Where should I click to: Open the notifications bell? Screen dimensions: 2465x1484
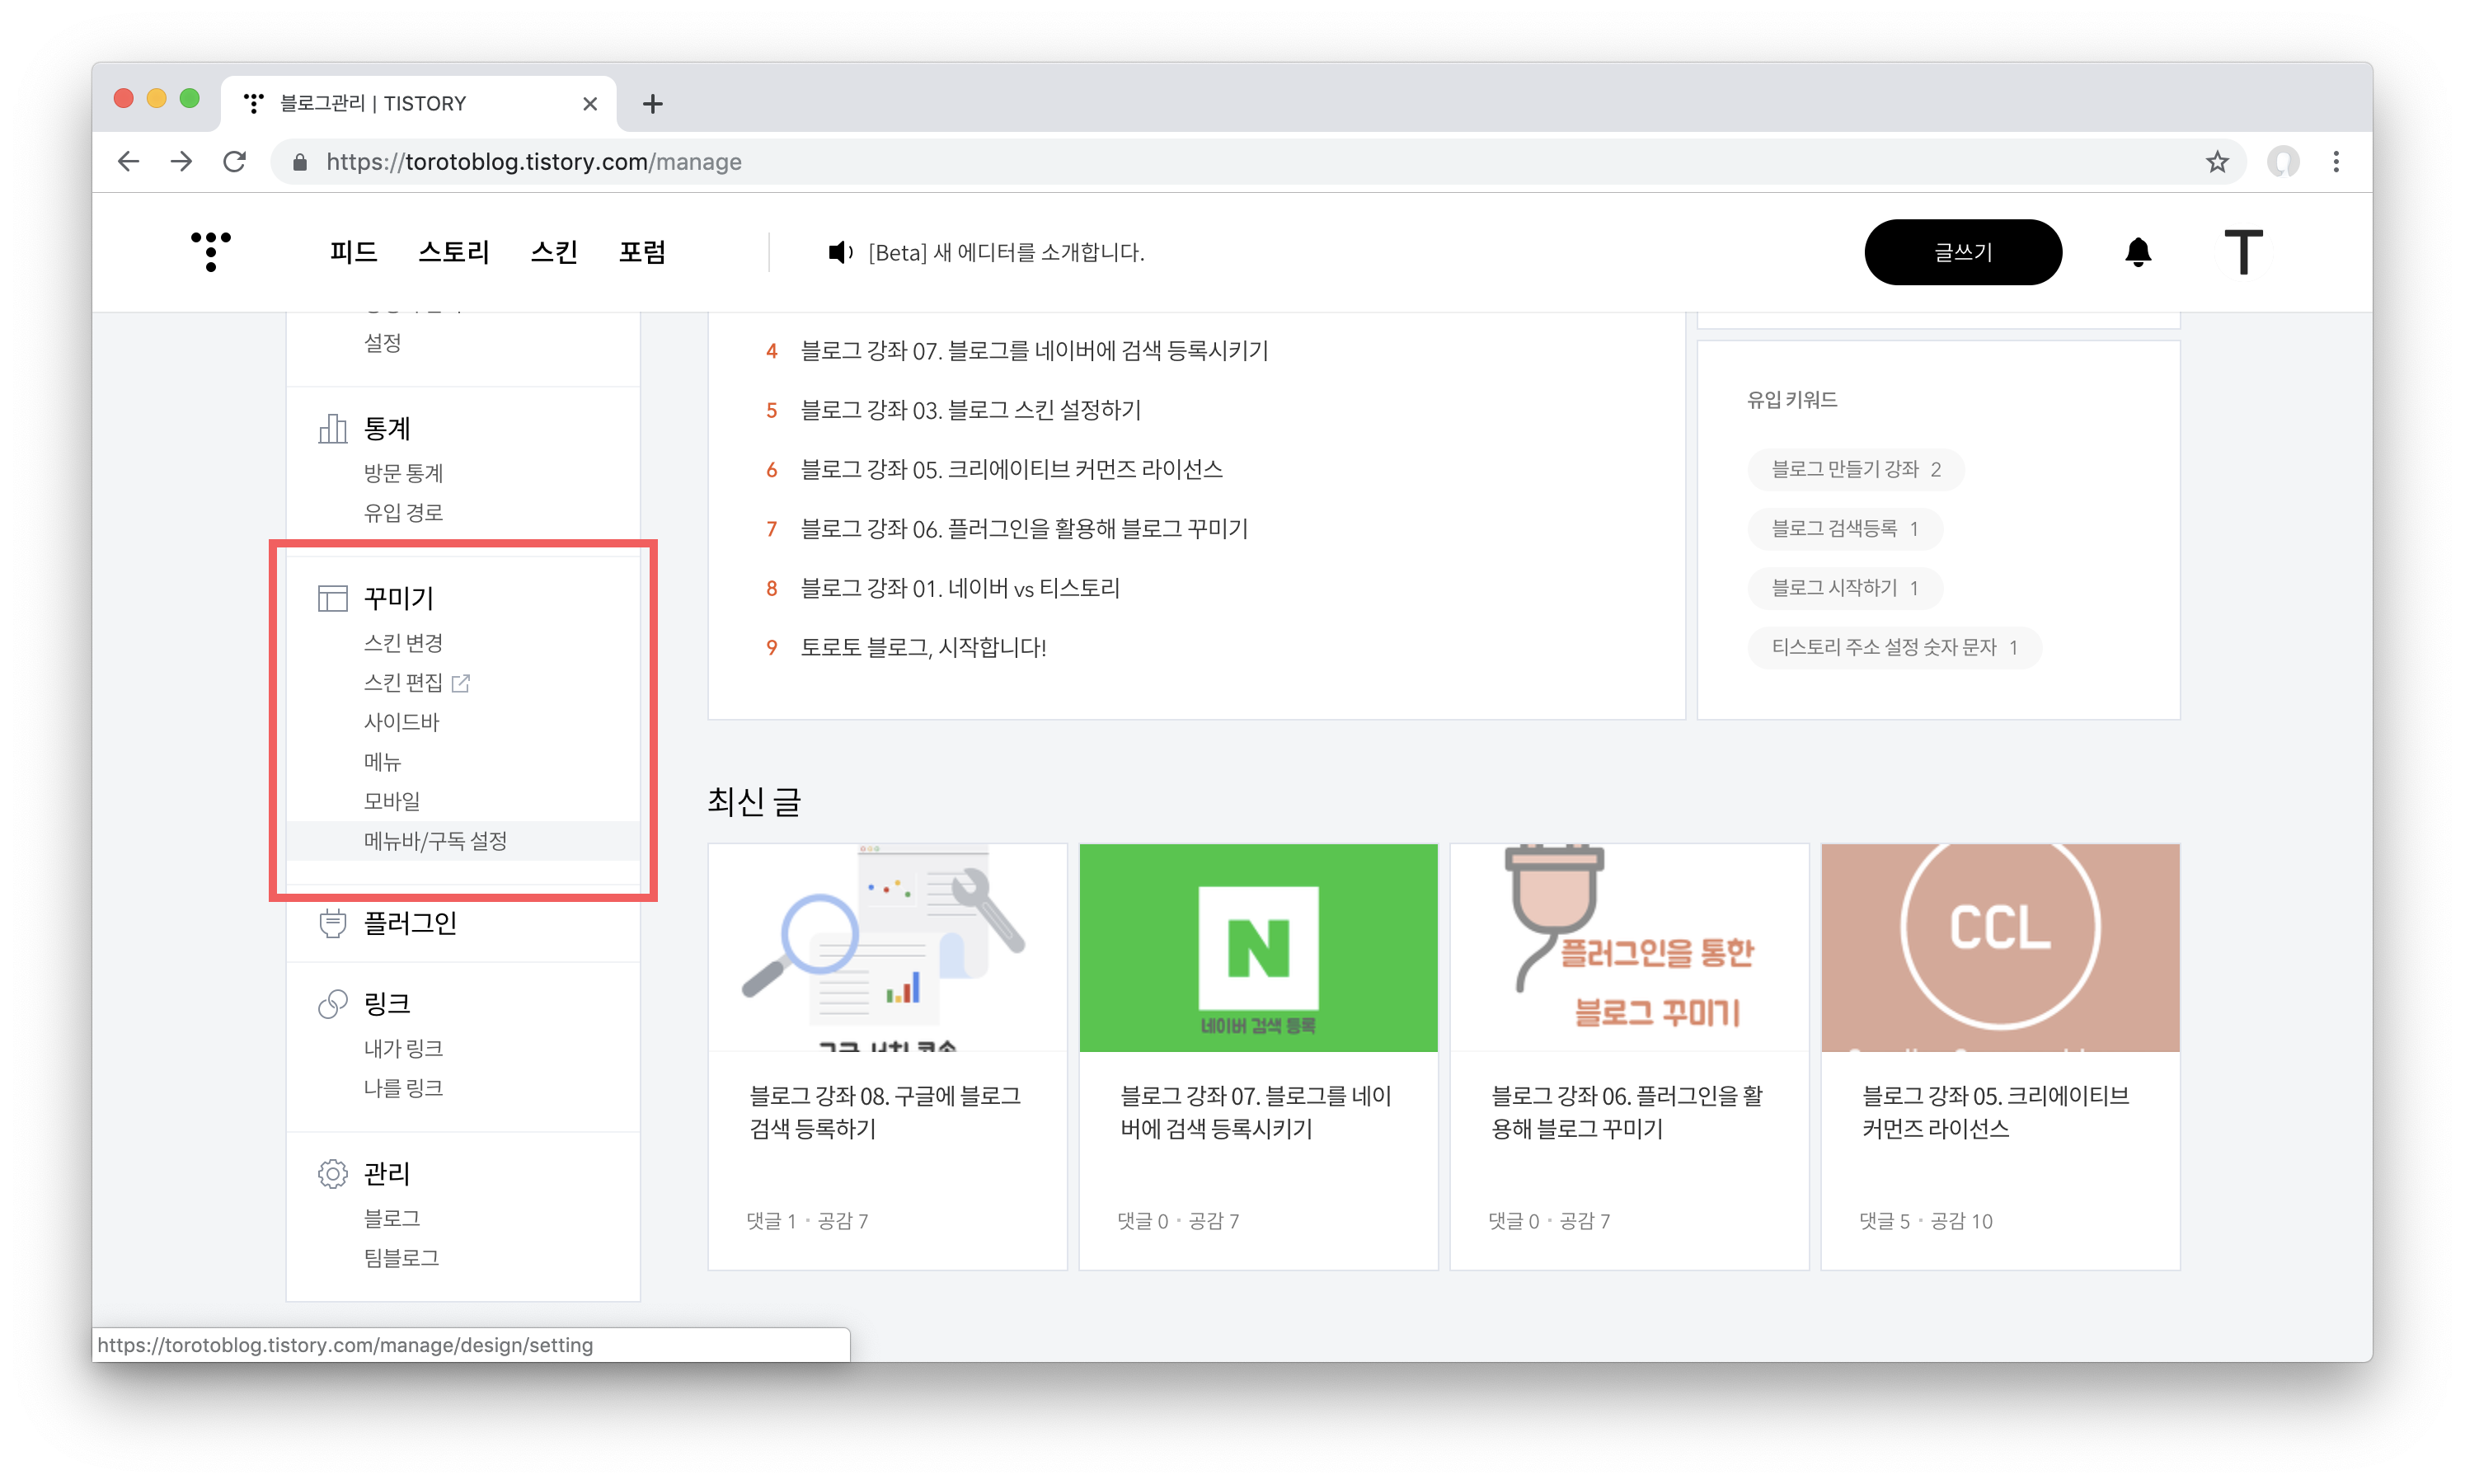click(x=2137, y=252)
